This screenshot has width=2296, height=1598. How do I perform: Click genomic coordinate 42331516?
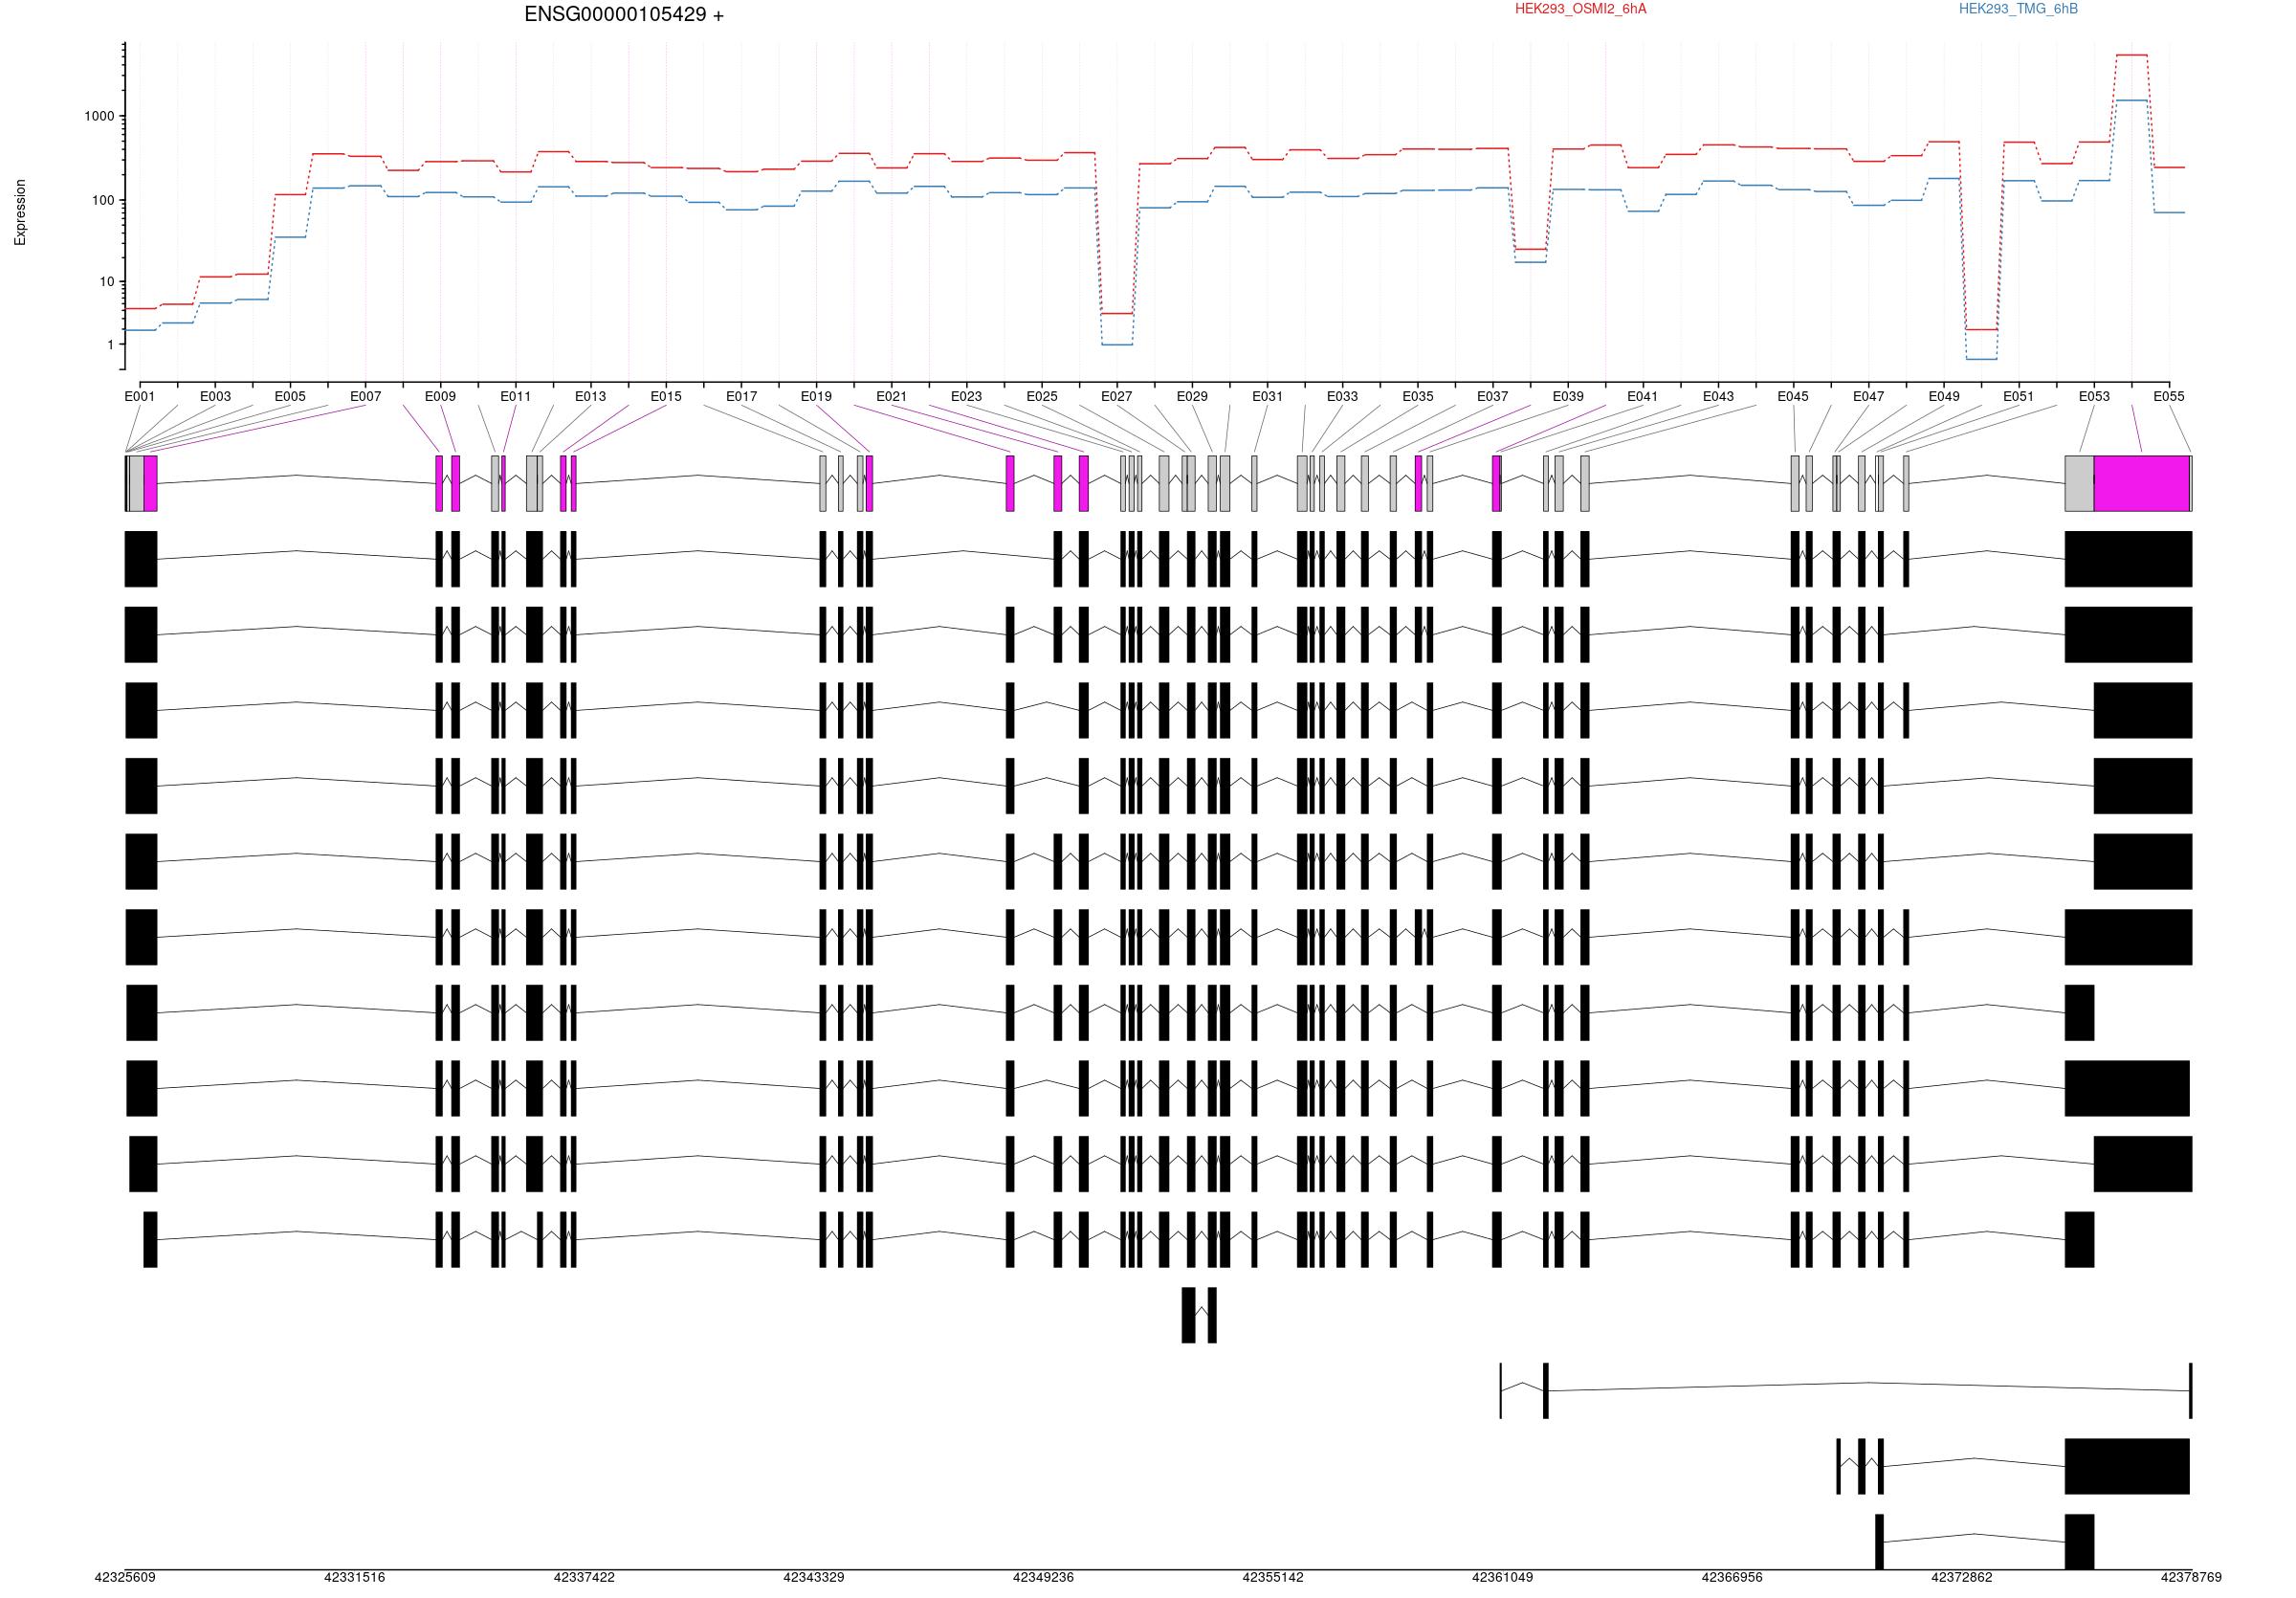[x=355, y=1577]
